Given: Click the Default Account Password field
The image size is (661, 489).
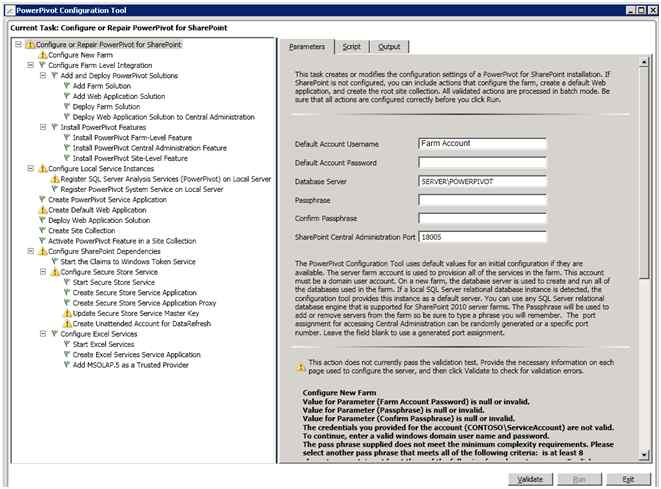Looking at the screenshot, I should click(482, 163).
